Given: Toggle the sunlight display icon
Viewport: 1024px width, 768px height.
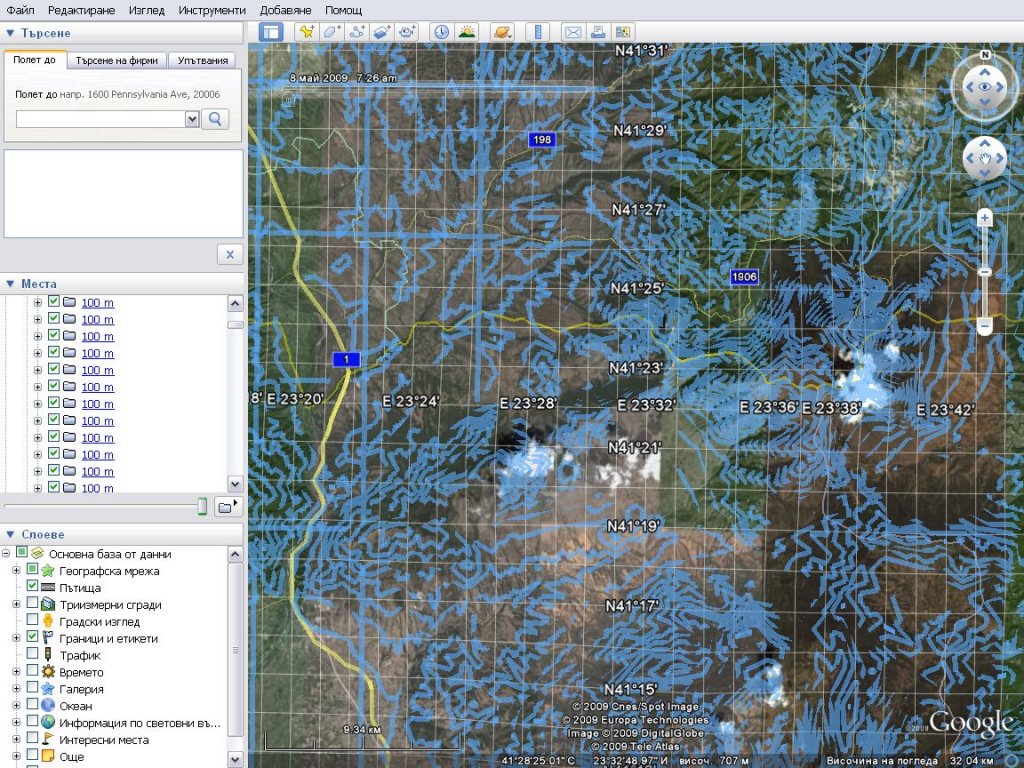Looking at the screenshot, I should coord(466,32).
